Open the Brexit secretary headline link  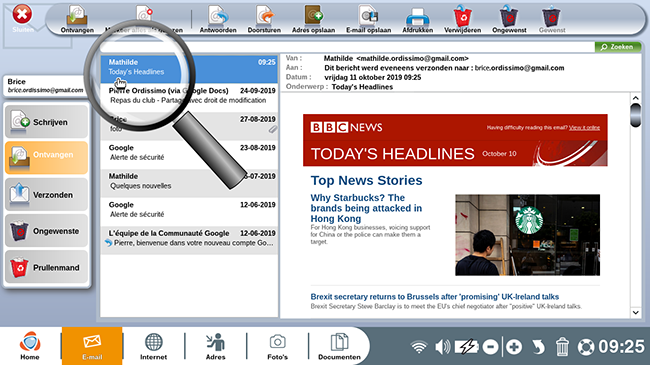point(434,297)
